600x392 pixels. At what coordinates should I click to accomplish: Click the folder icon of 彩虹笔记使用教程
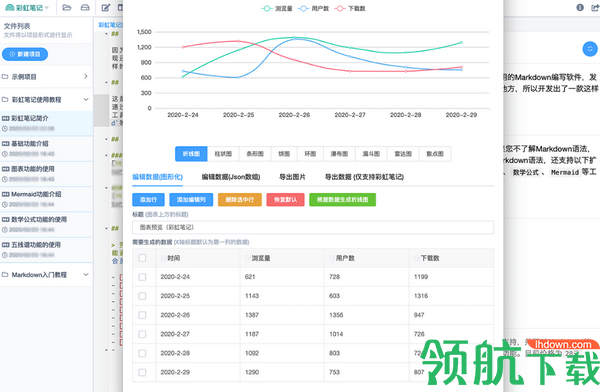coord(5,100)
